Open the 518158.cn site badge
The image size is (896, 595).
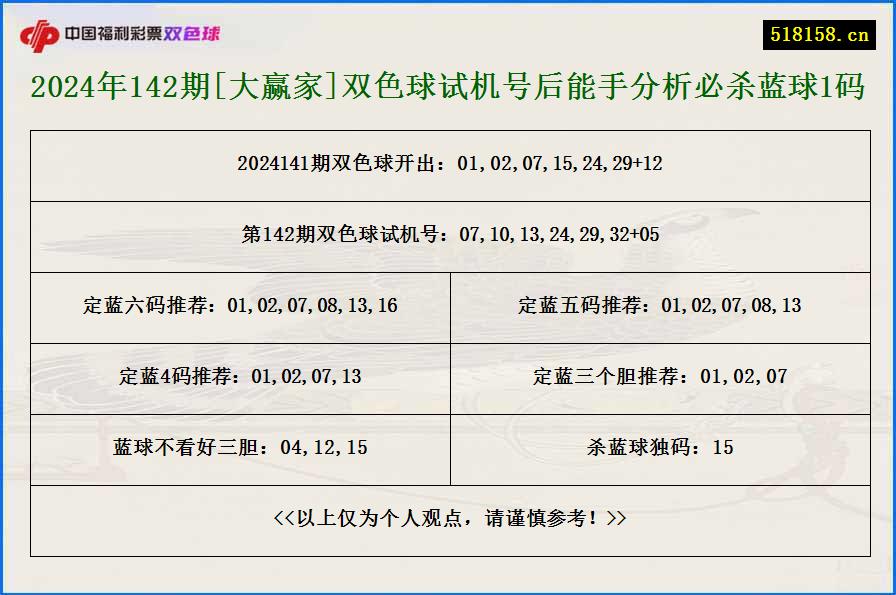[x=819, y=31]
